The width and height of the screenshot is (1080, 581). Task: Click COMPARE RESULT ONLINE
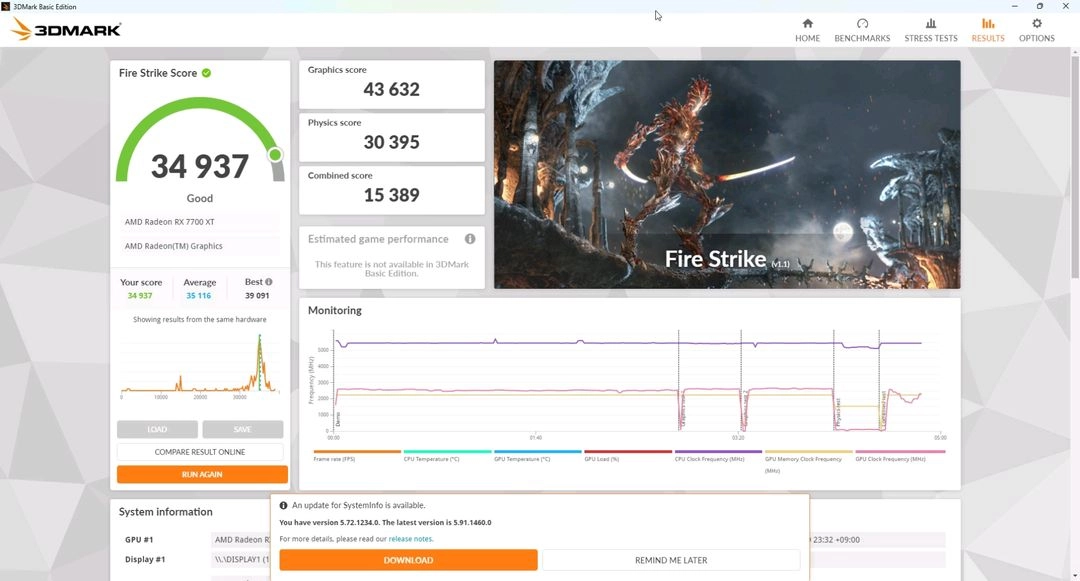[200, 452]
